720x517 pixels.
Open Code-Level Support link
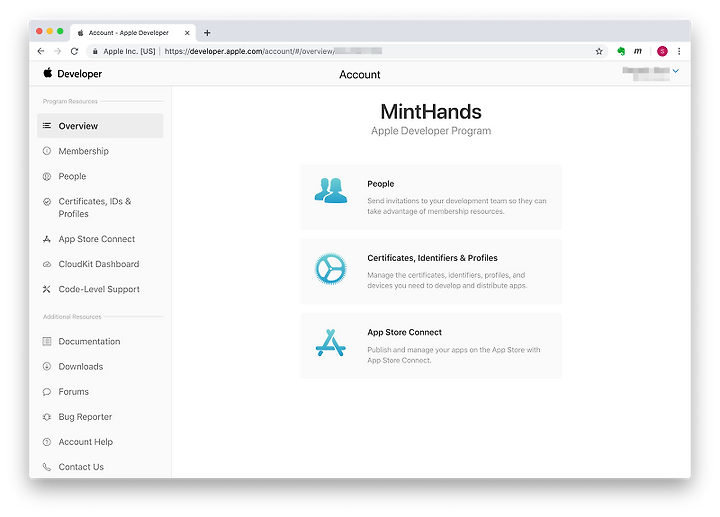point(99,289)
